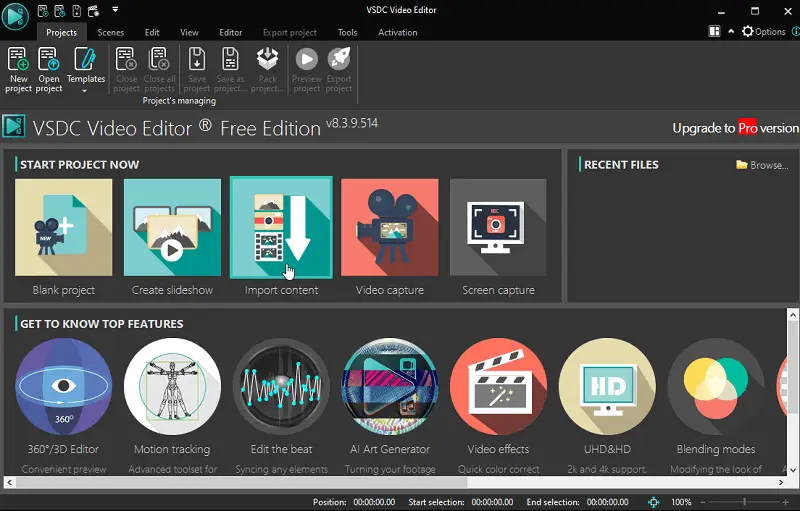Switch to the Scenes tab
800x511 pixels.
coord(111,32)
